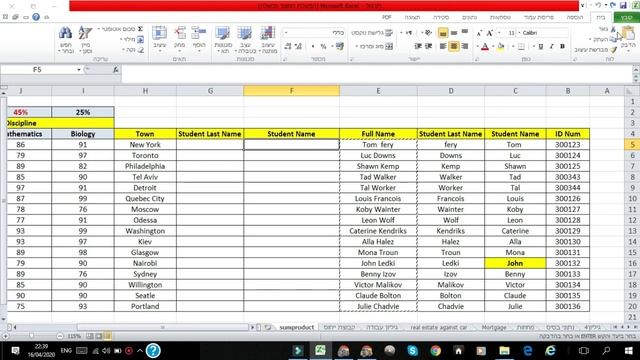640x360 pixels.
Task: Open Chrome from the taskbar
Action: point(436,350)
